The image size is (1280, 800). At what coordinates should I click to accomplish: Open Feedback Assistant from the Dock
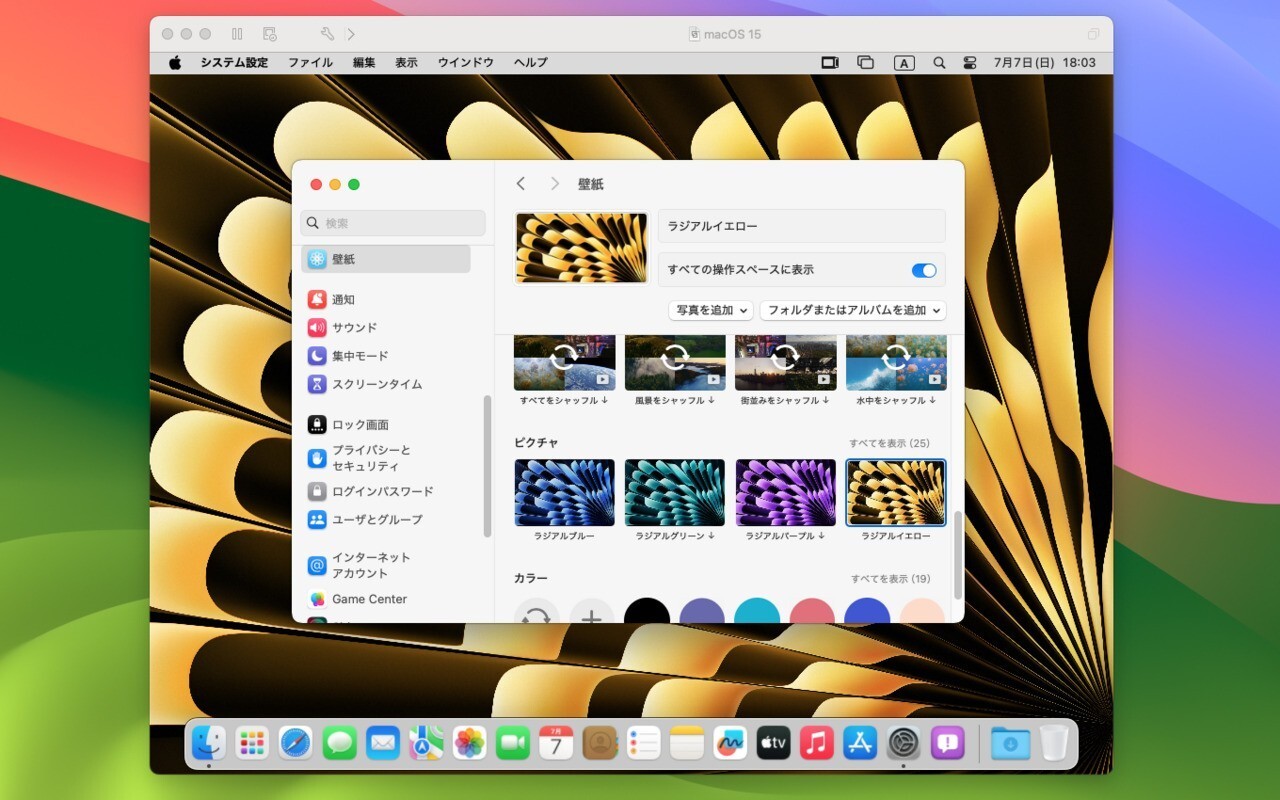pos(947,742)
